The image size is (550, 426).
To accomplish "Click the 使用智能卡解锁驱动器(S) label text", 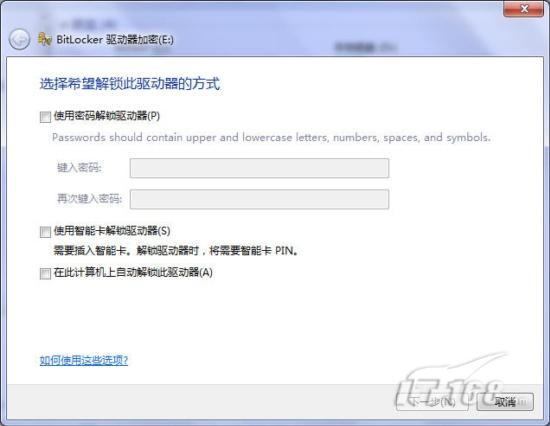I will point(112,231).
